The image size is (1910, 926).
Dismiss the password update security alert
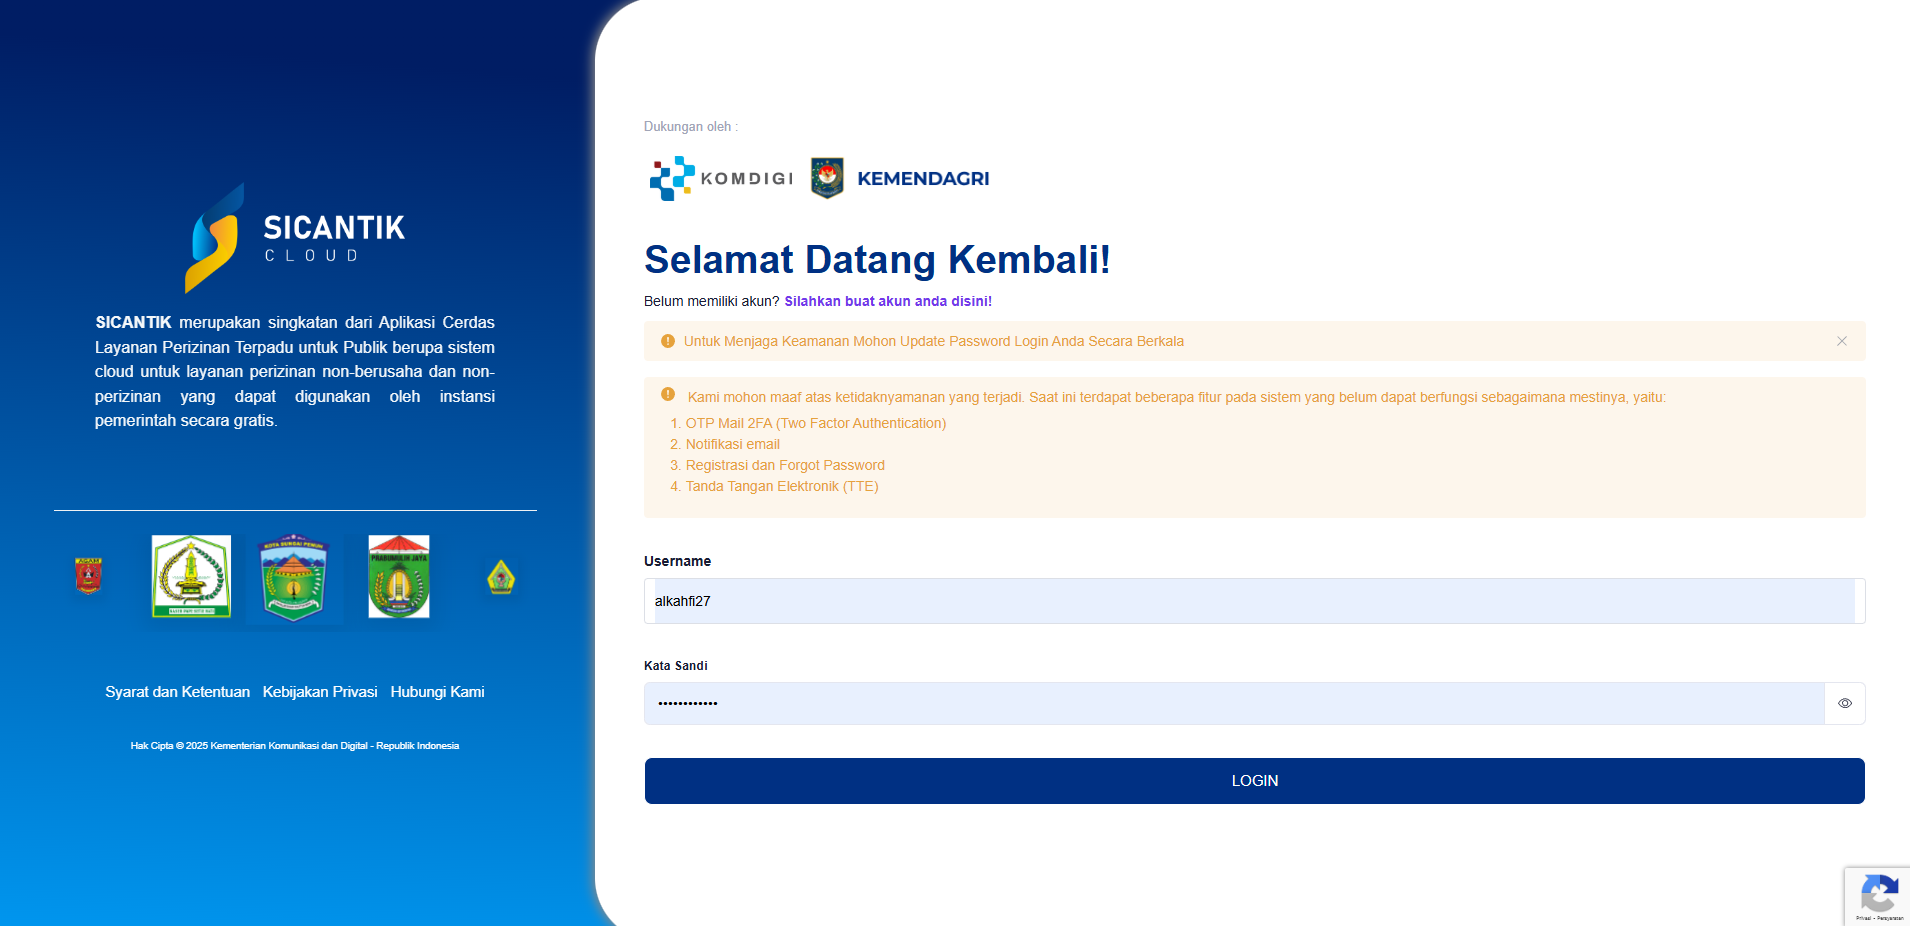[x=1841, y=341]
